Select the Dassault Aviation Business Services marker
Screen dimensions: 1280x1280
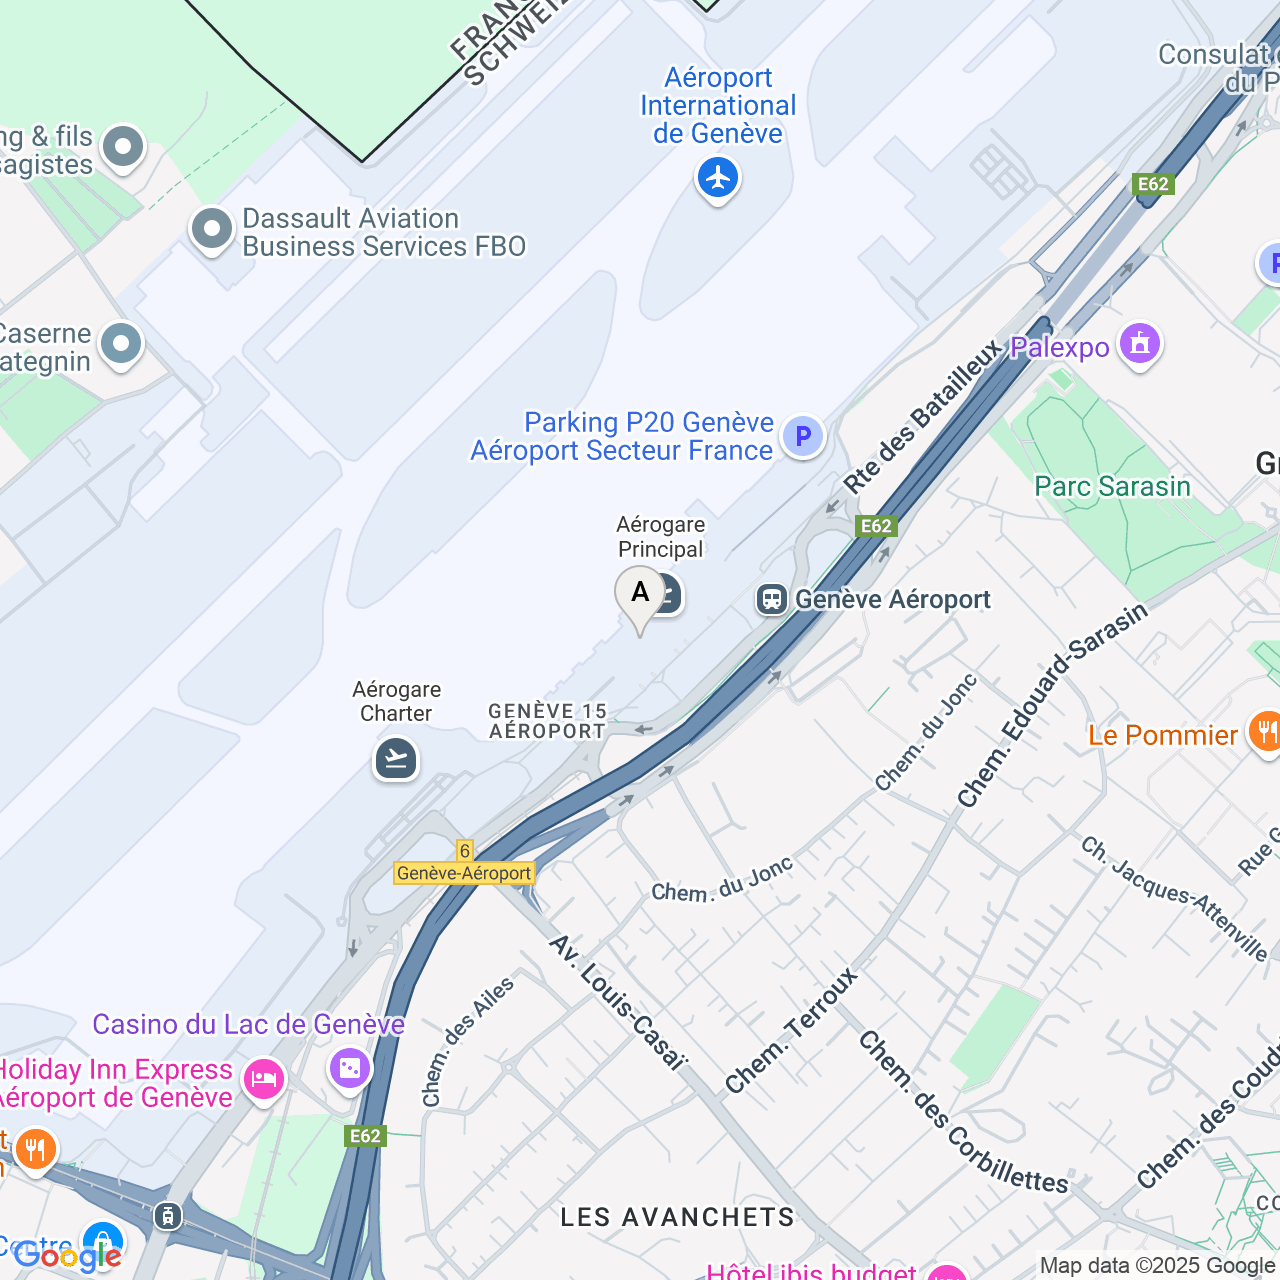(x=212, y=231)
